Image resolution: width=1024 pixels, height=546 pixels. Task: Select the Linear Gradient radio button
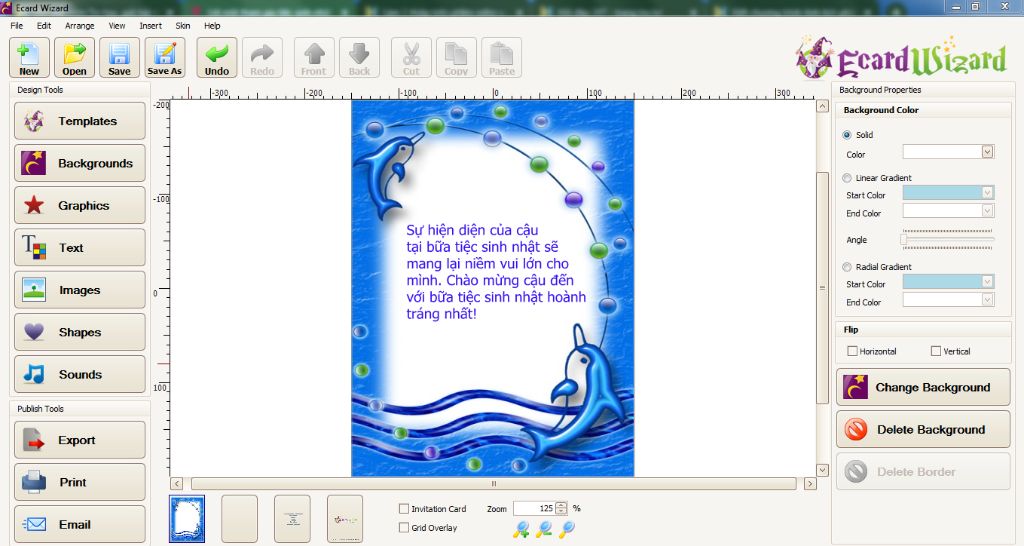coord(847,178)
